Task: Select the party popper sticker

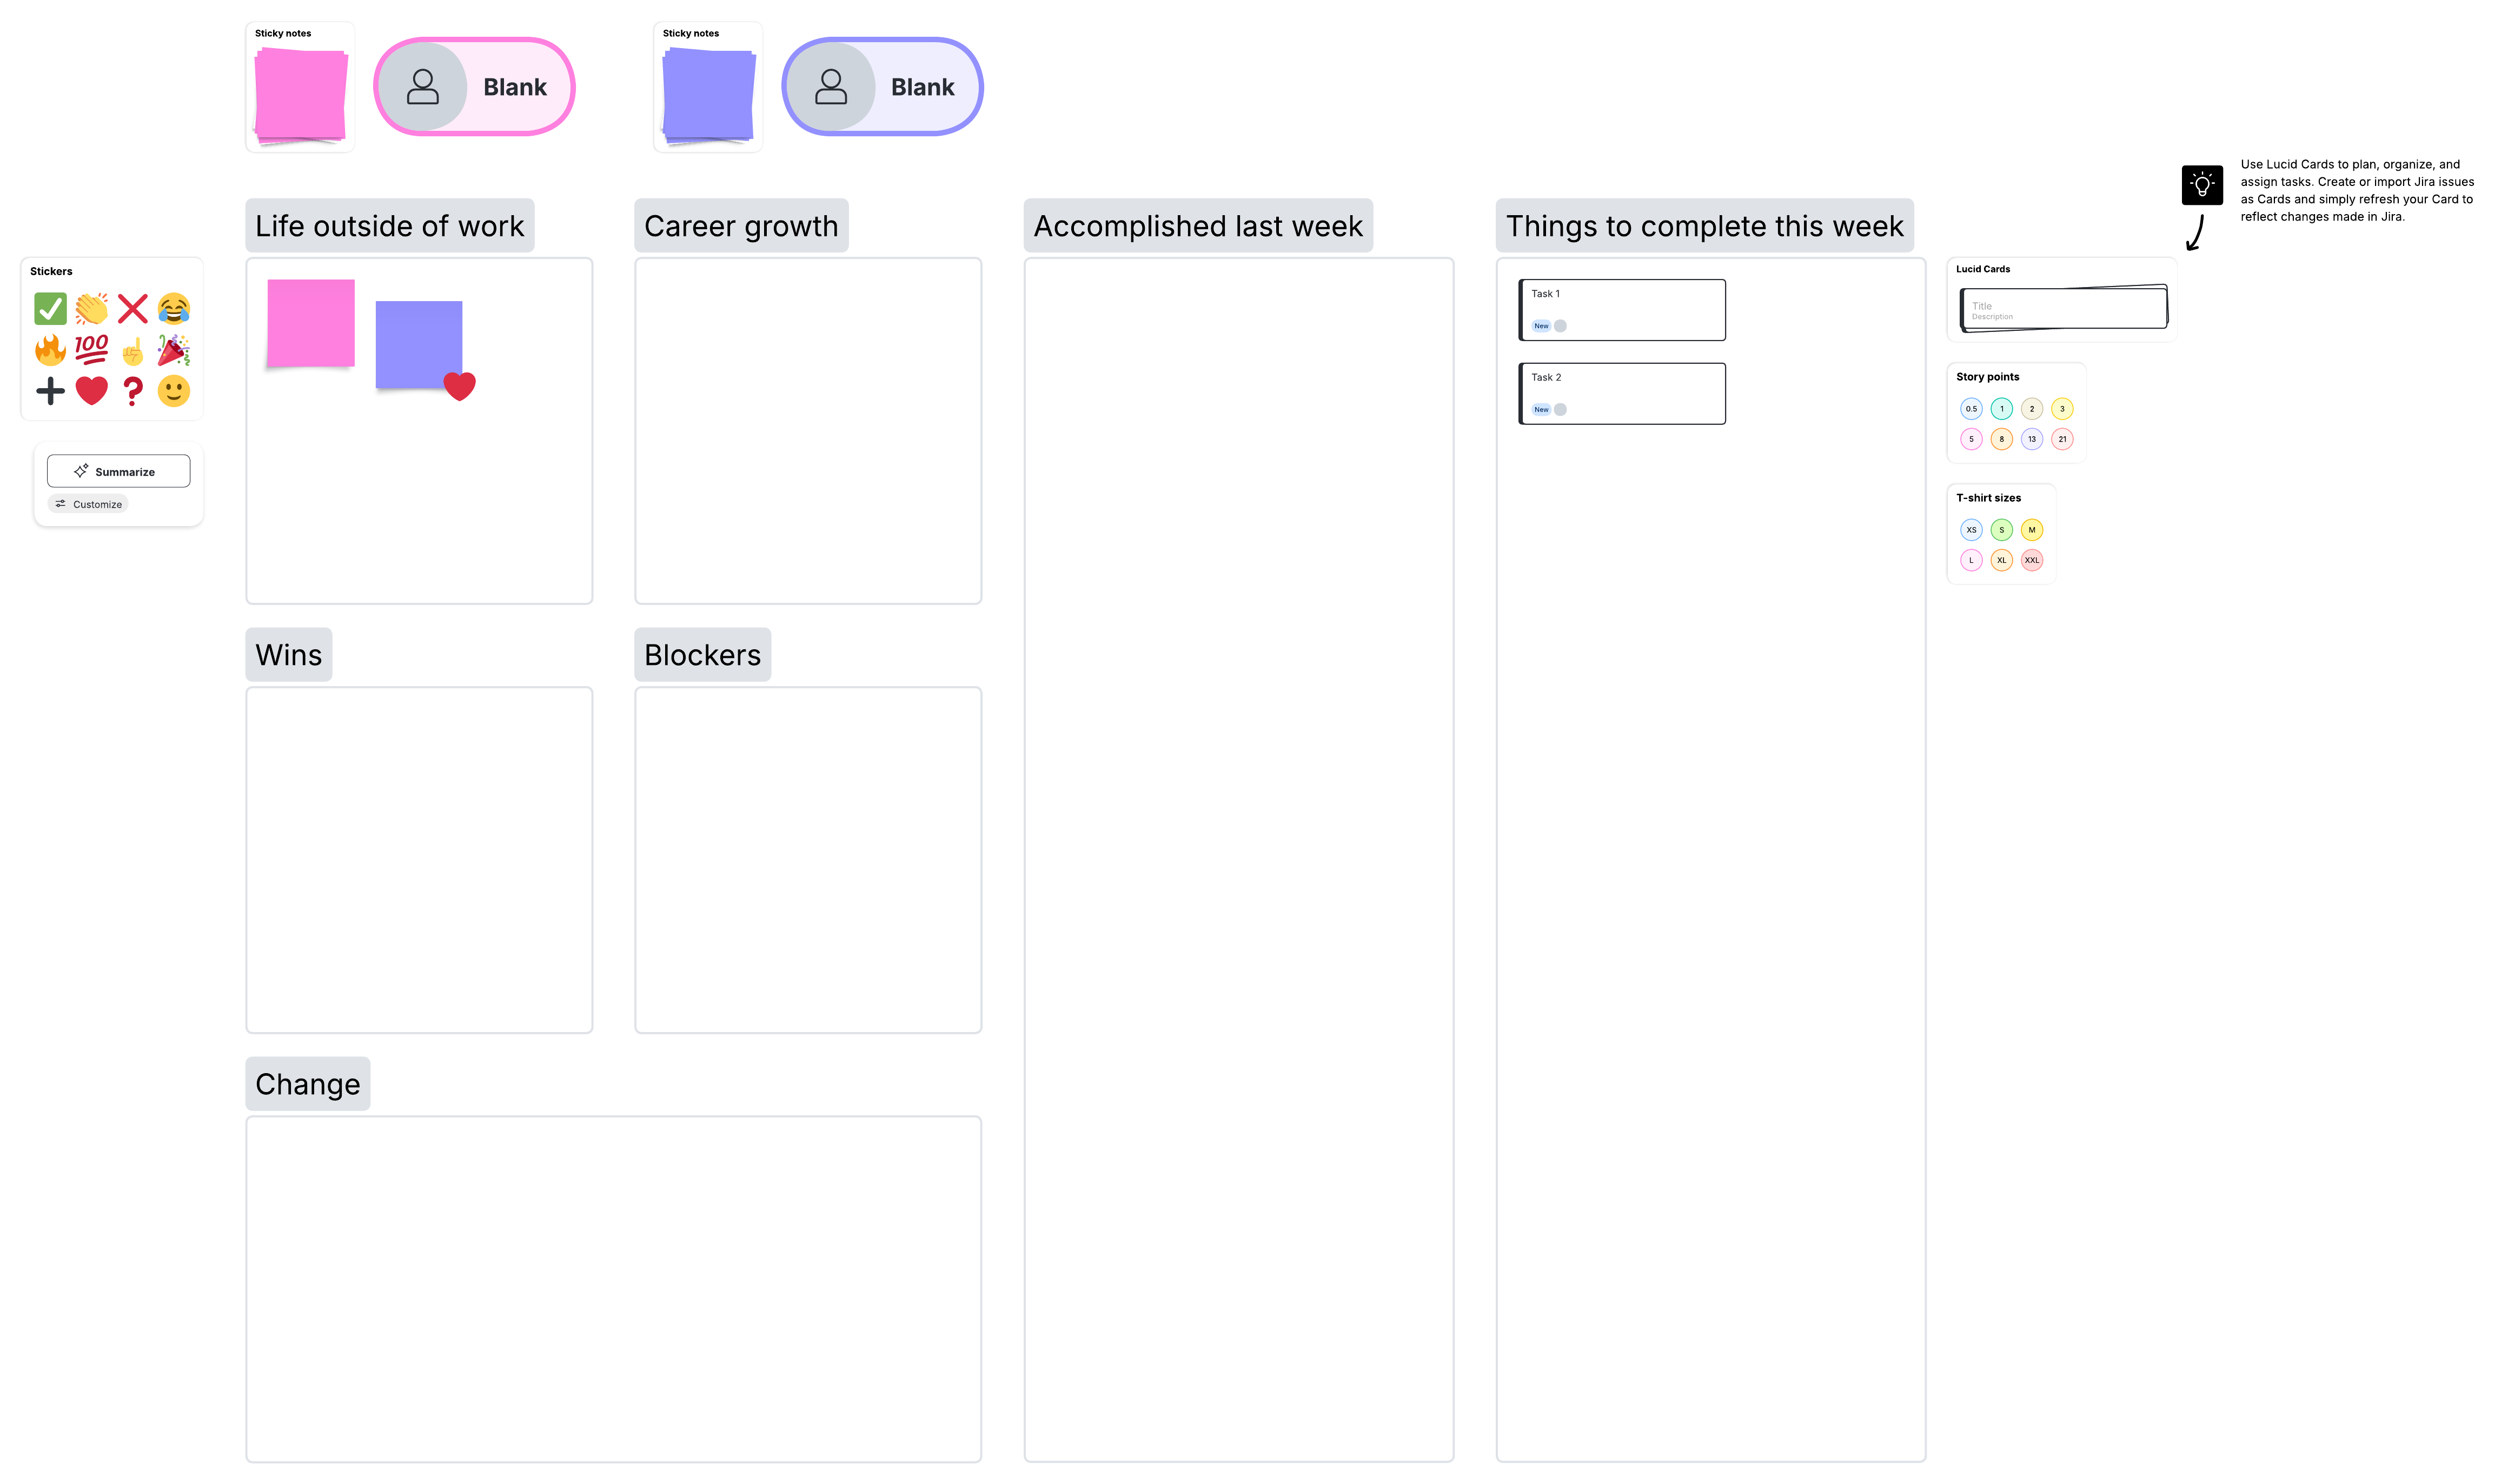Action: coord(174,350)
